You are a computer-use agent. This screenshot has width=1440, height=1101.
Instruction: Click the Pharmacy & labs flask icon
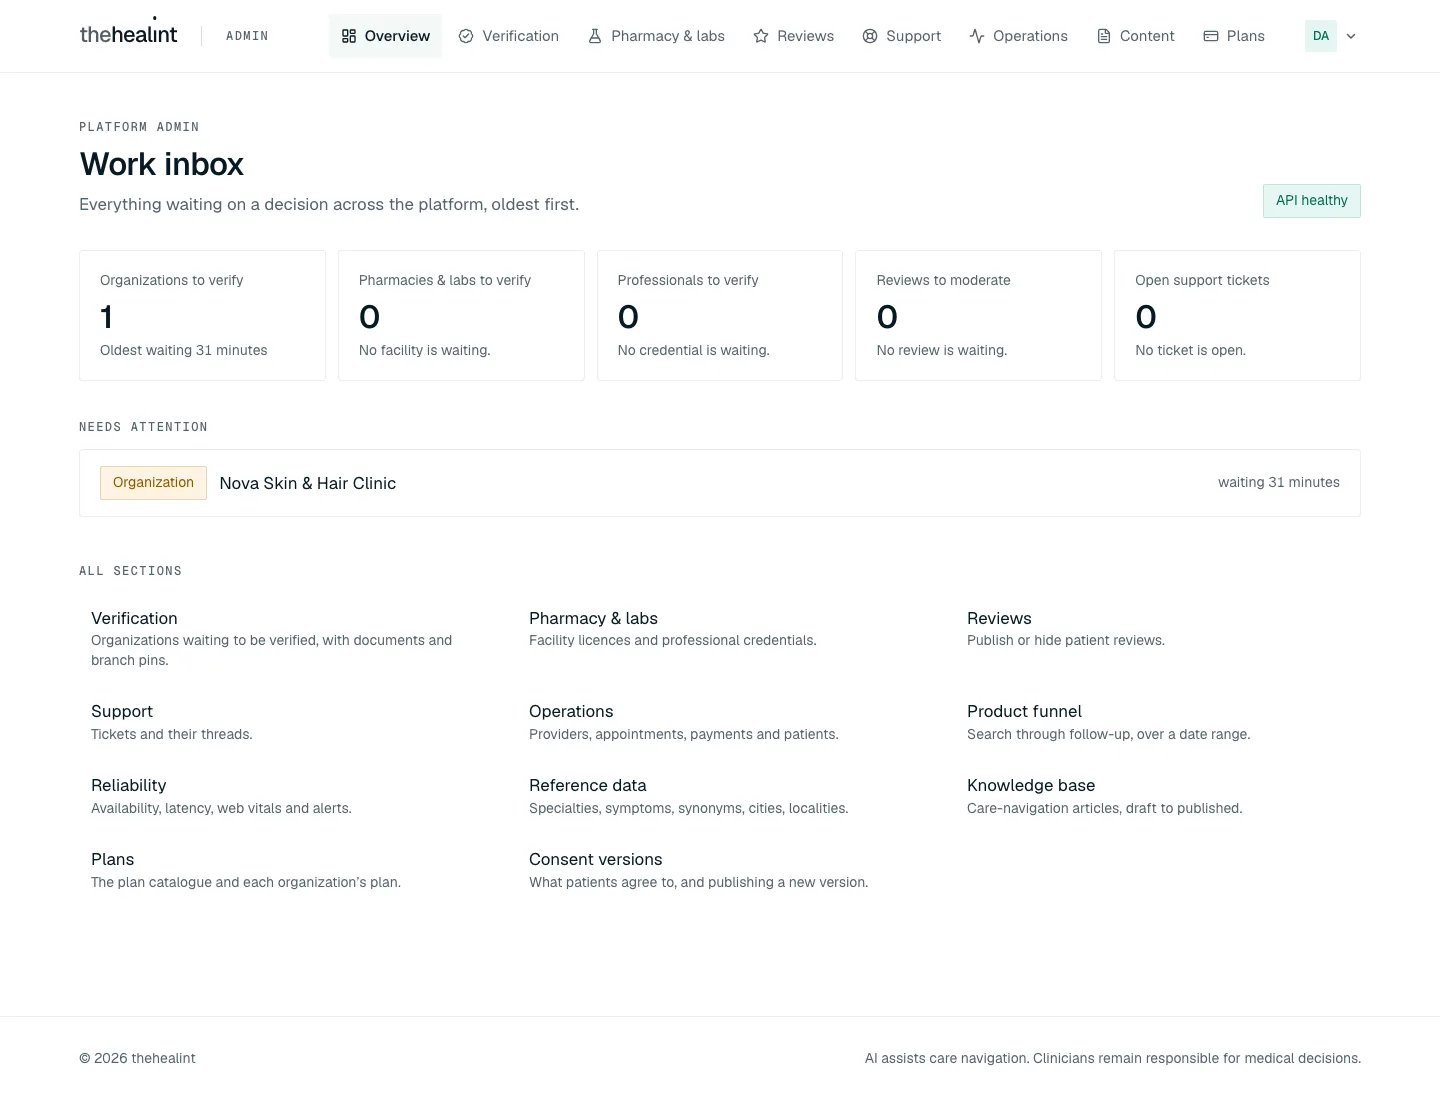[595, 36]
